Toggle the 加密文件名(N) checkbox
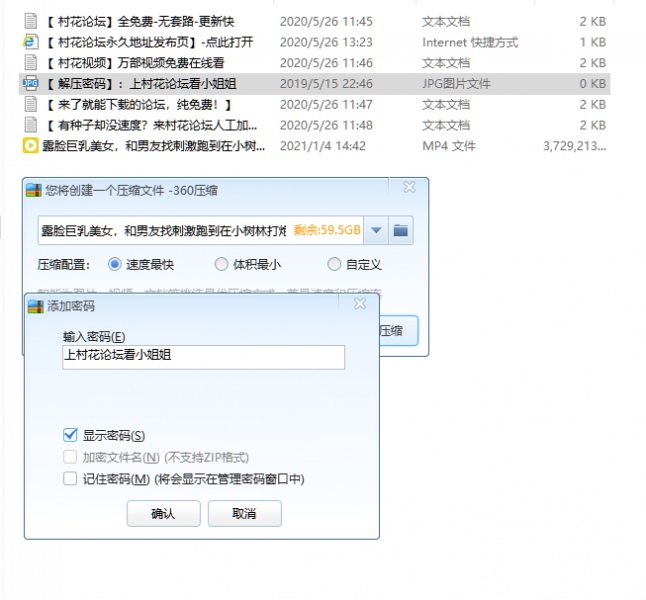Image resolution: width=646 pixels, height=600 pixels. (x=70, y=457)
